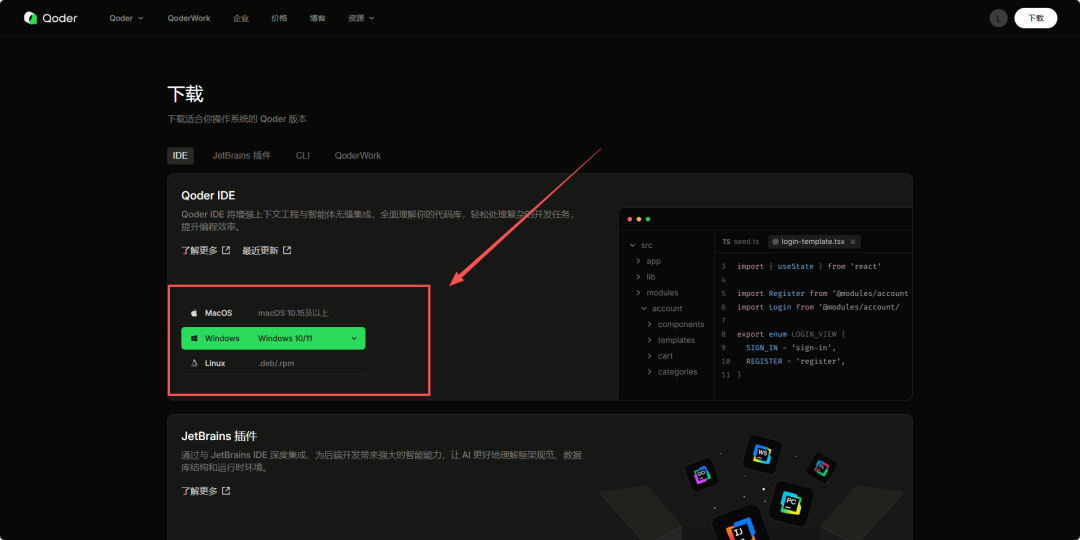Open the 资源 dropdown menu
The image size is (1080, 540).
coord(361,18)
